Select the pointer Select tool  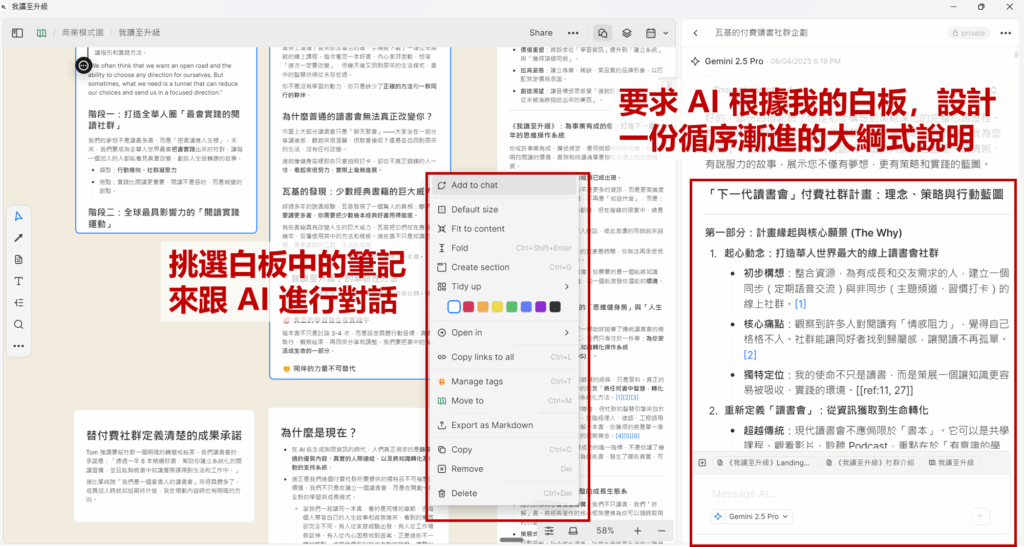click(x=19, y=217)
